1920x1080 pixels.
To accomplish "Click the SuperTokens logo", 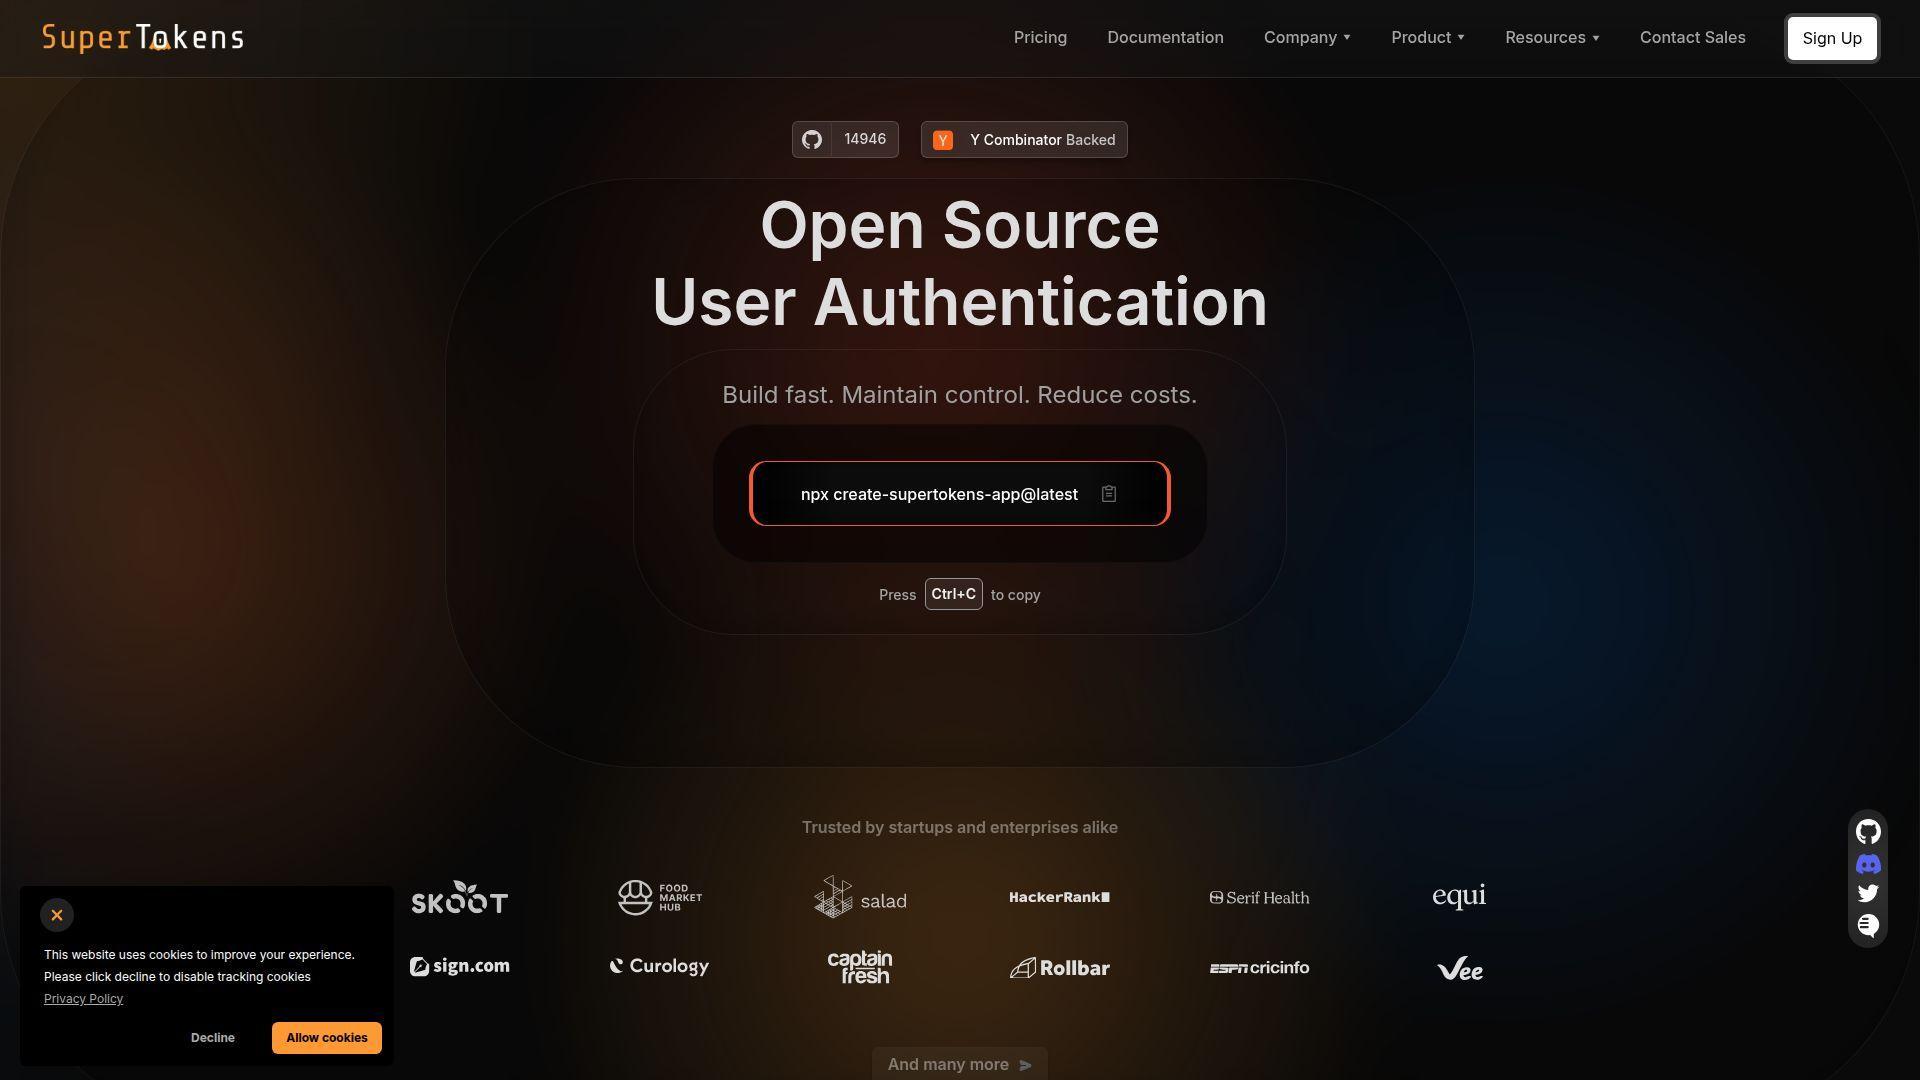I will 143,37.
